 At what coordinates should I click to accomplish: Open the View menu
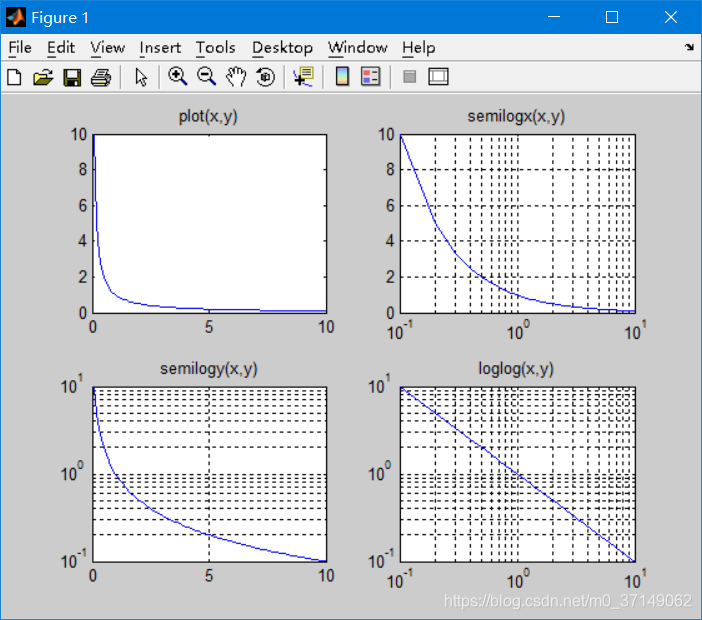point(107,47)
